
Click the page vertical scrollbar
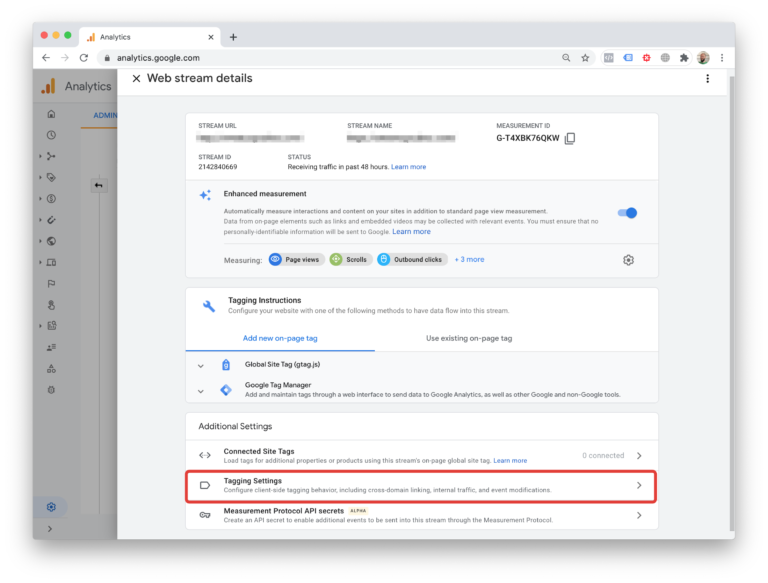pos(732,303)
